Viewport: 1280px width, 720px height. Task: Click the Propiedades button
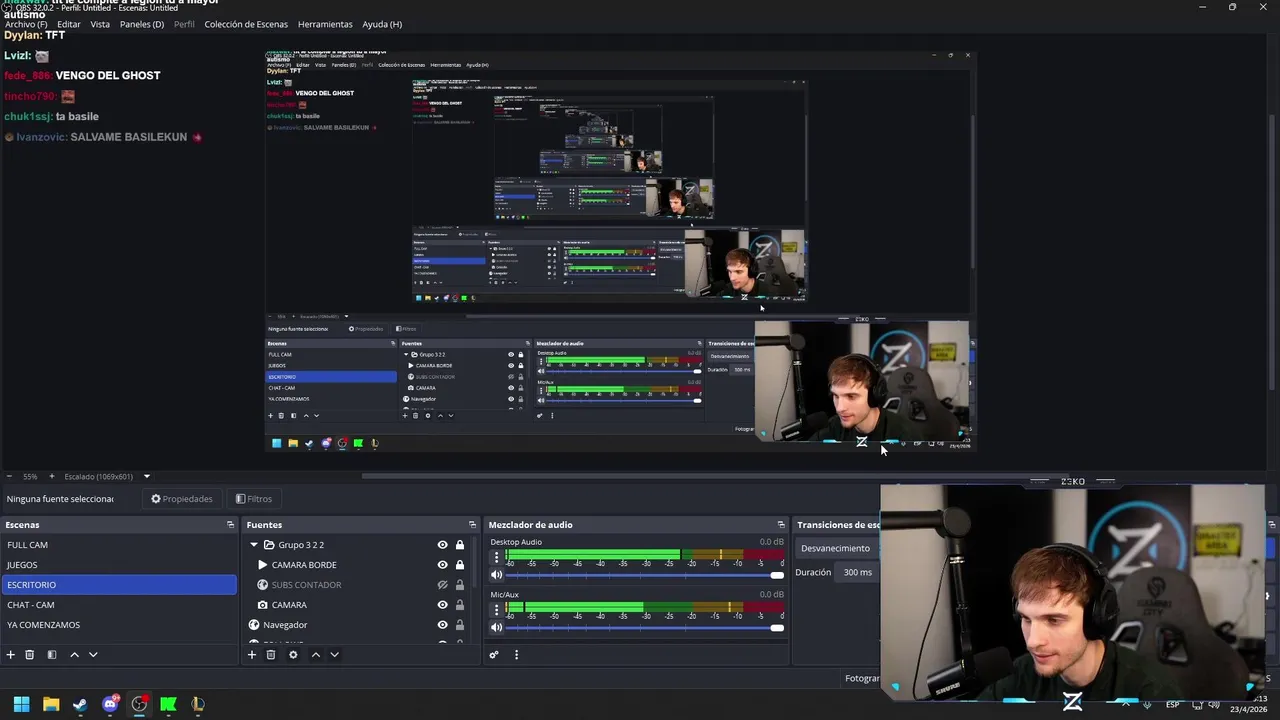pos(181,499)
